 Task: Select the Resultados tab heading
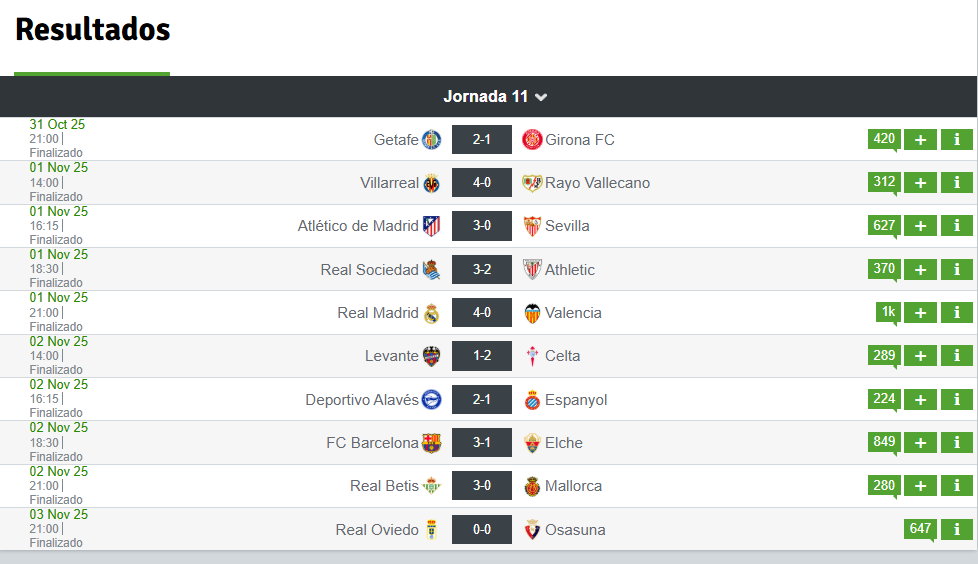93,31
